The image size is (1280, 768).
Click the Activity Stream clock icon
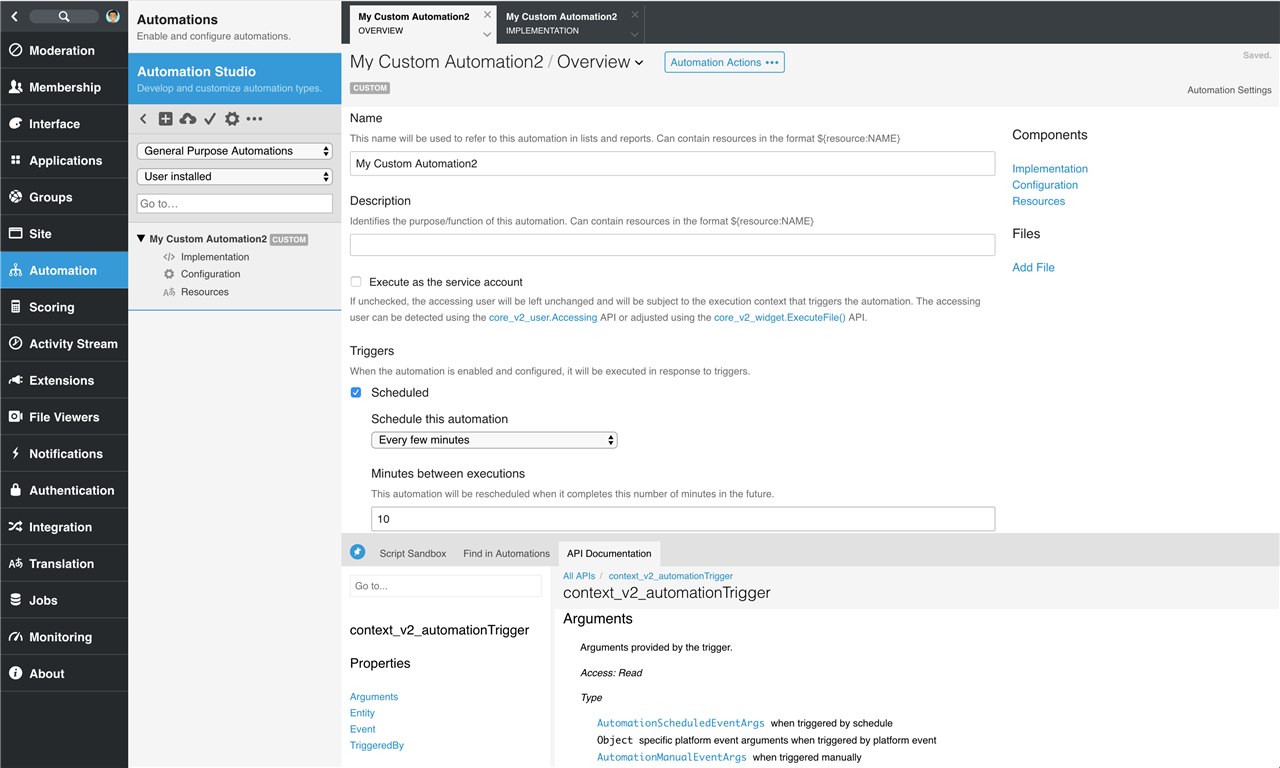click(15, 344)
